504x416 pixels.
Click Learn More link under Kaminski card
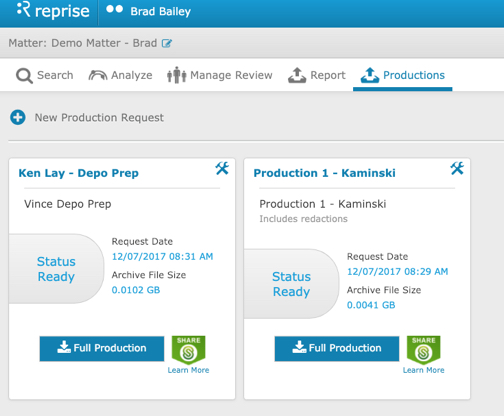423,370
